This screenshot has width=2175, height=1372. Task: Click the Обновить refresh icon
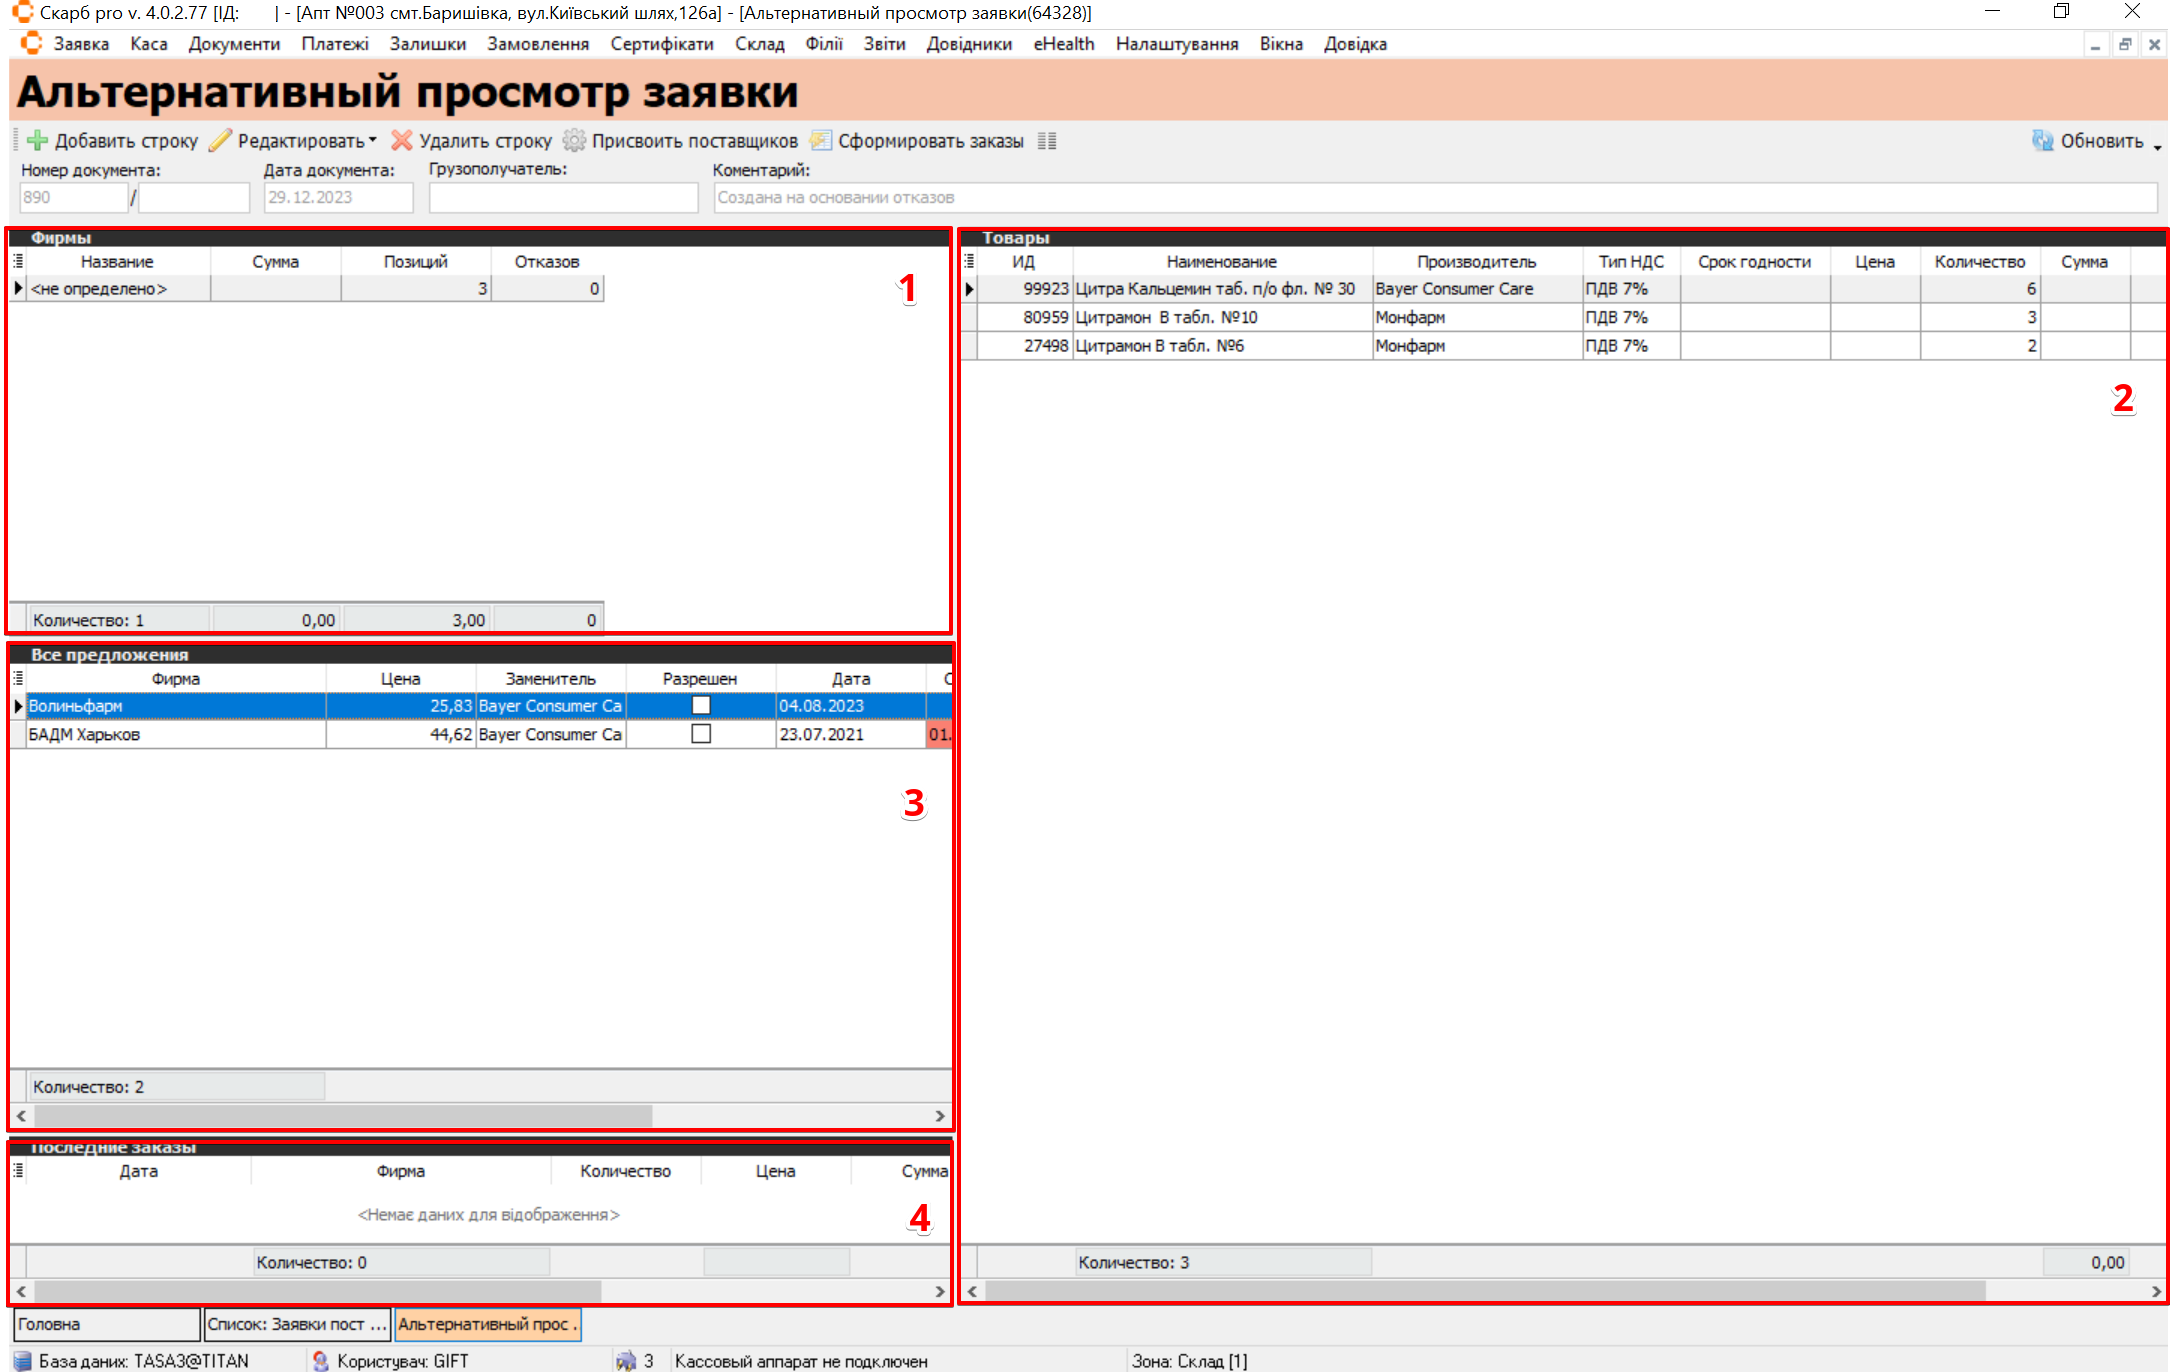click(2042, 141)
